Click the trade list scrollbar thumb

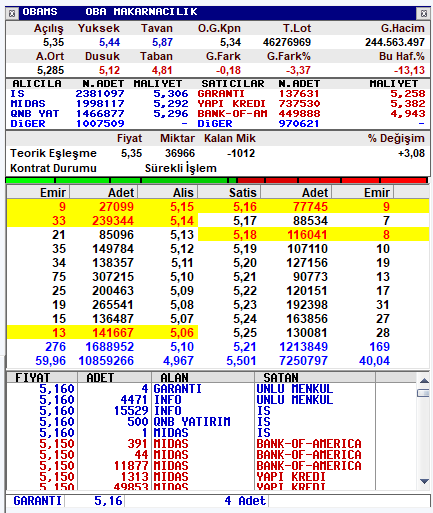(424, 393)
